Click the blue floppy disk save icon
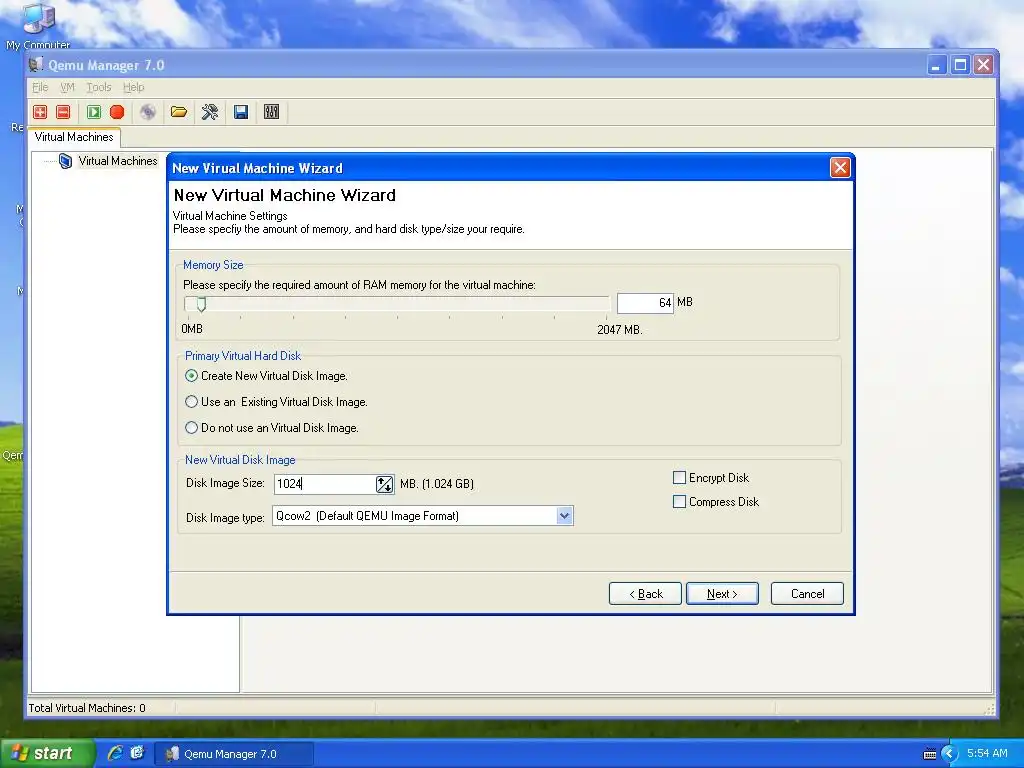 tap(241, 112)
